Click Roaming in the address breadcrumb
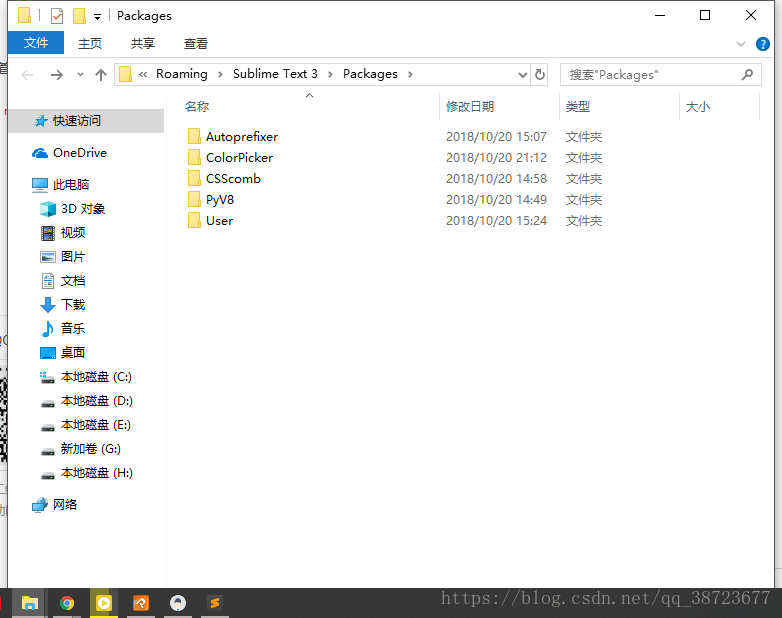The height and width of the screenshot is (618, 782). [182, 74]
